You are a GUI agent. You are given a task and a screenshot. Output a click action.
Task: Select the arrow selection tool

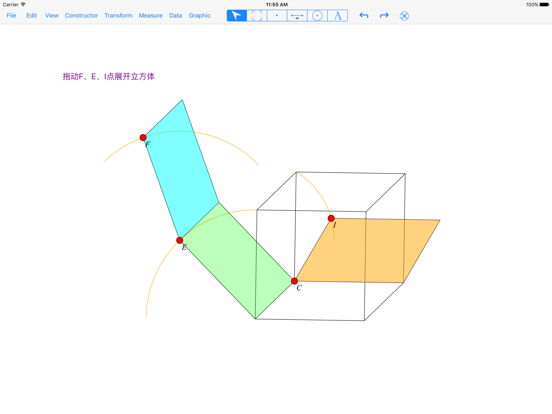point(237,15)
